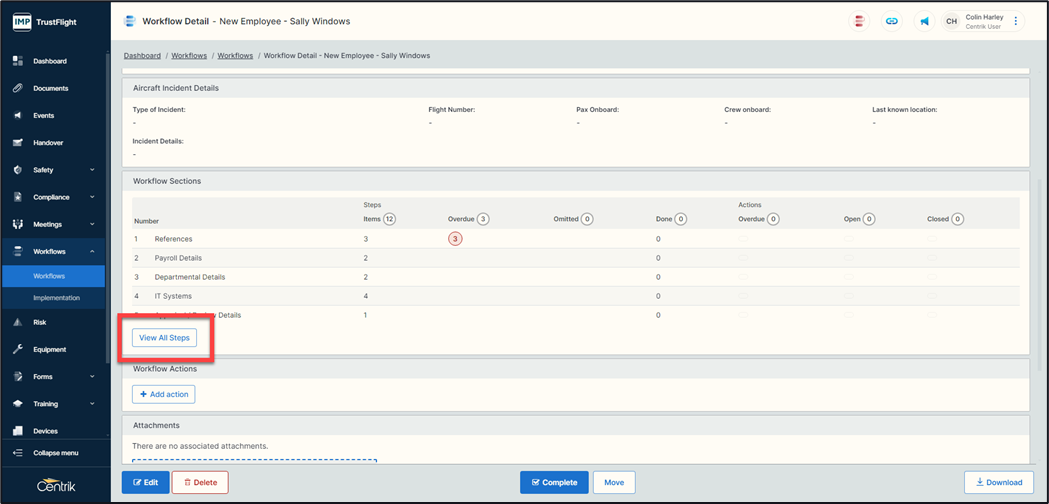Click the Dashboard breadcrumb link
The image size is (1049, 504).
point(142,56)
